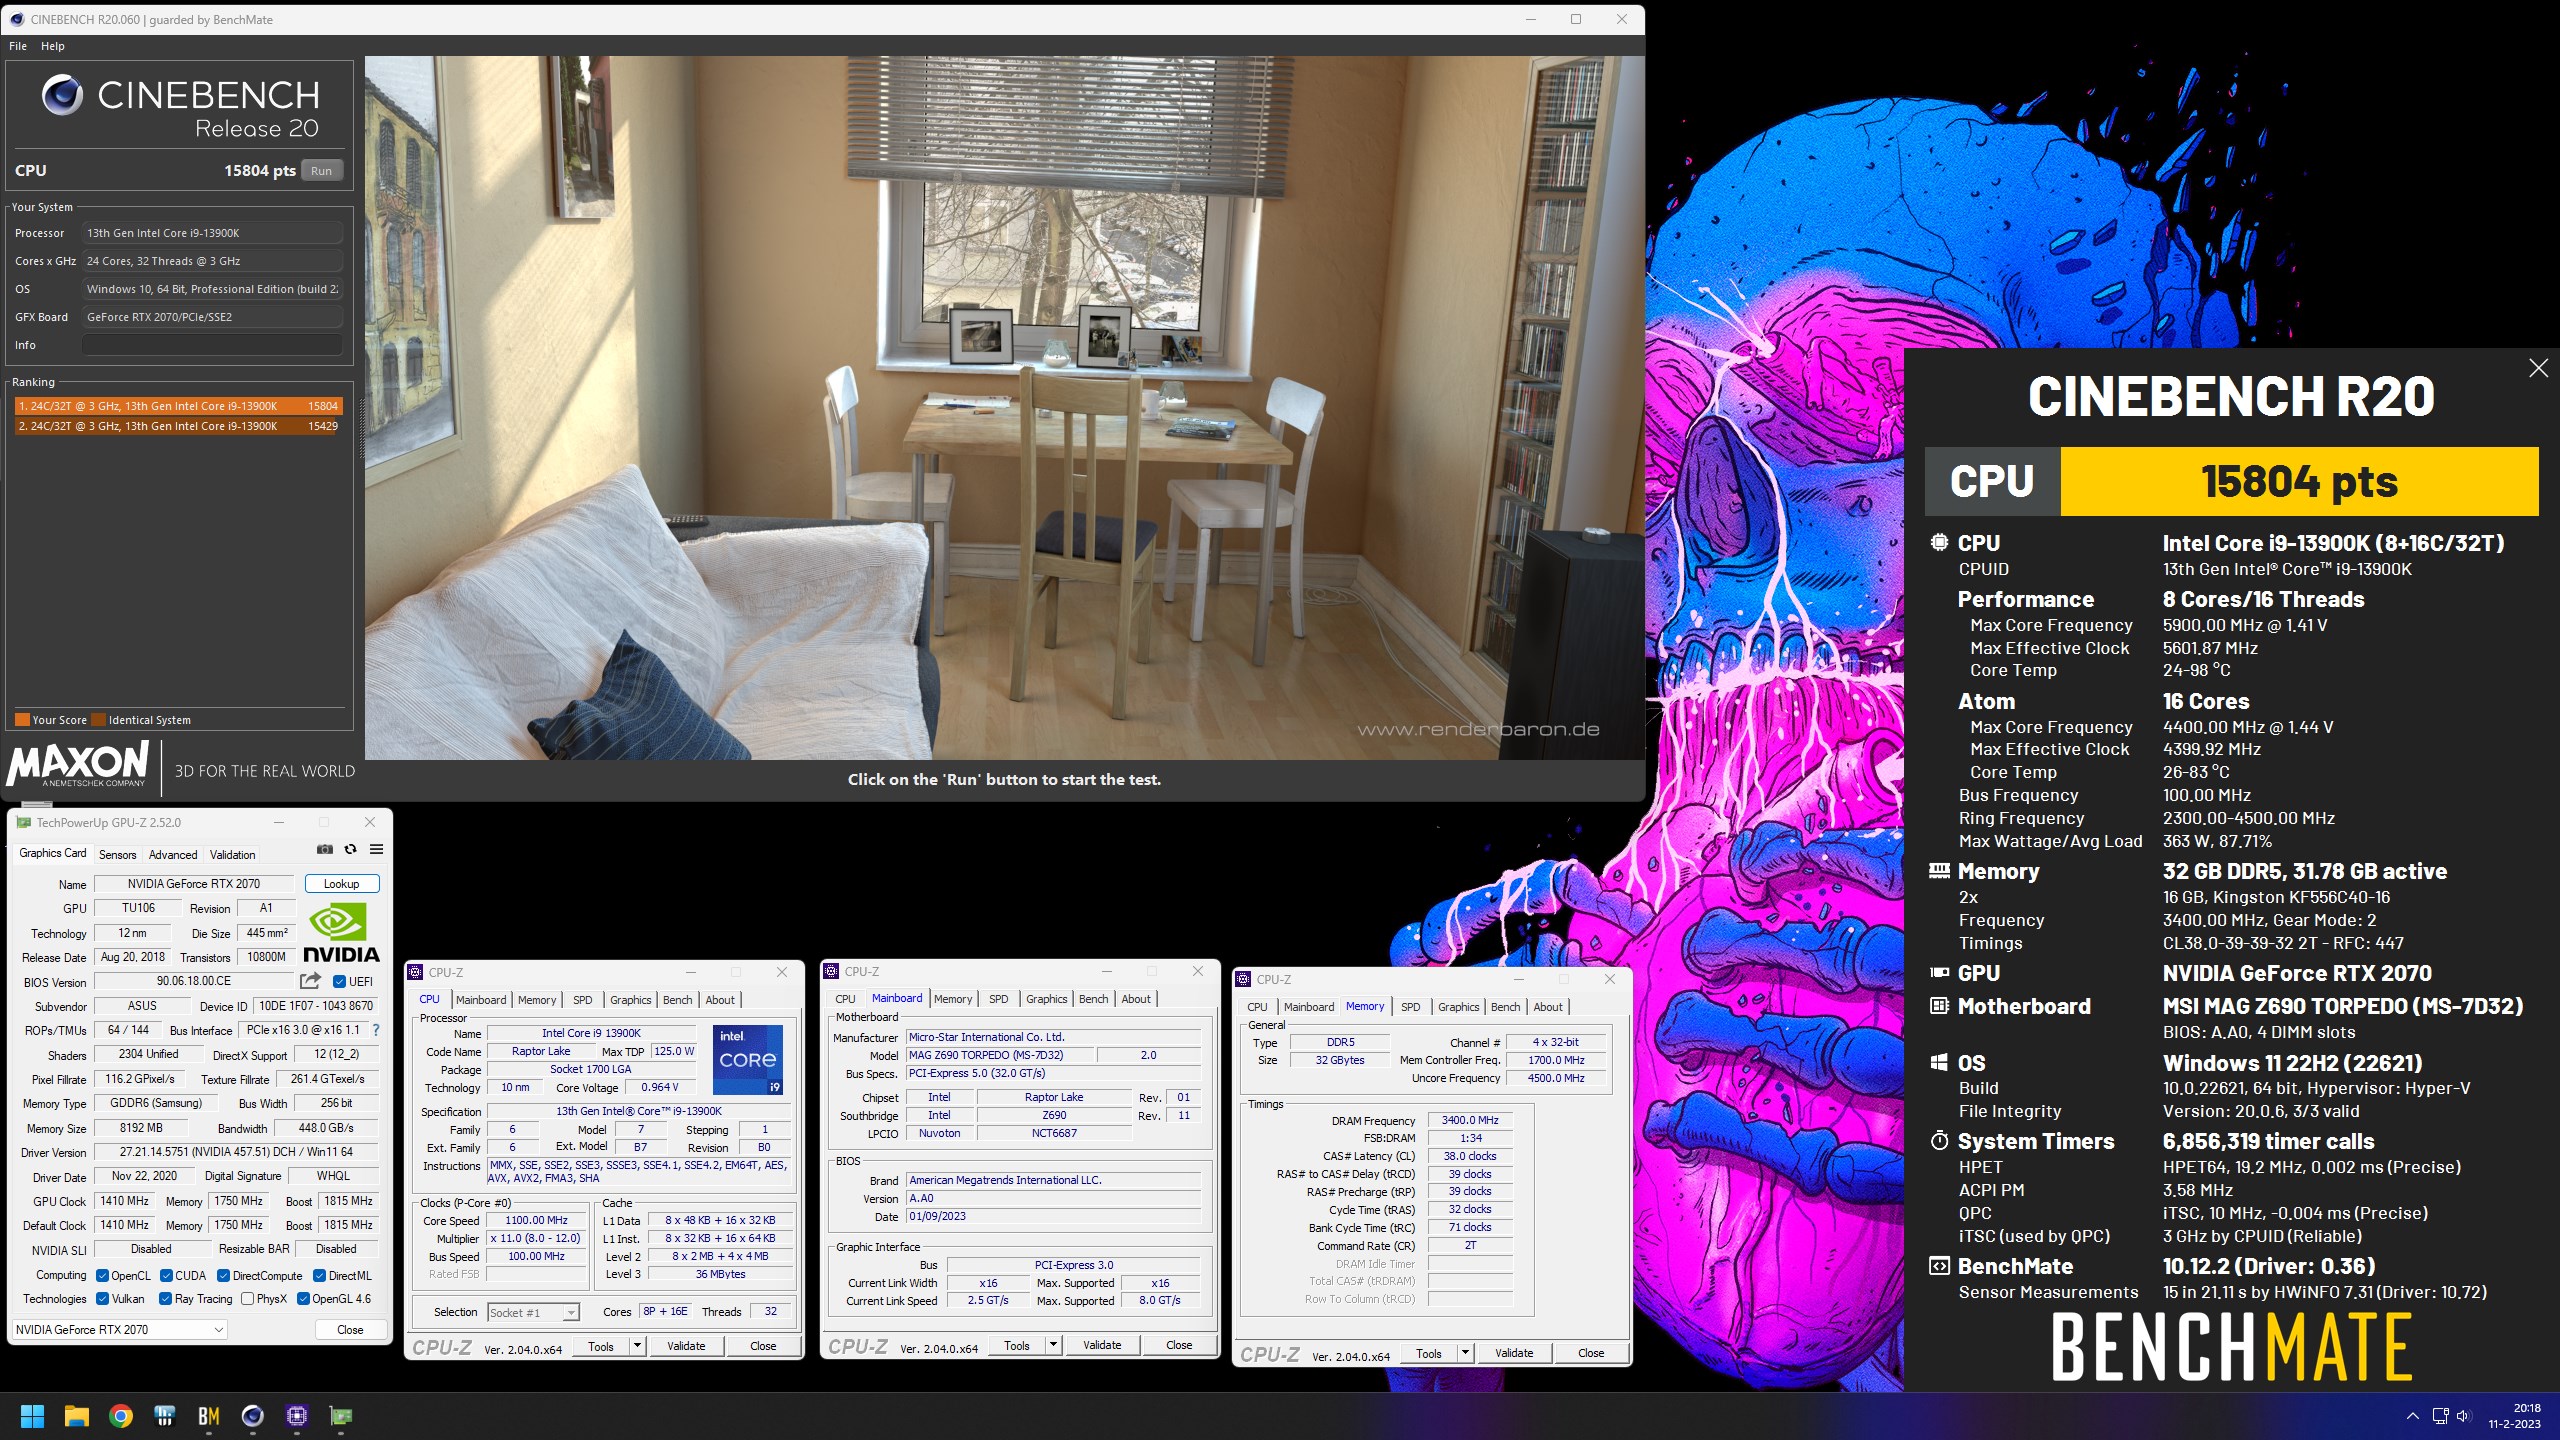The width and height of the screenshot is (2560, 1440).
Task: Open Bench tab in CPU-Z Mainboard window
Action: (1093, 999)
